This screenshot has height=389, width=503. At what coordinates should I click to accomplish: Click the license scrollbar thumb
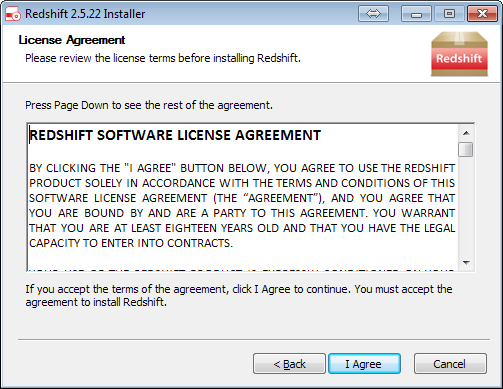point(466,149)
